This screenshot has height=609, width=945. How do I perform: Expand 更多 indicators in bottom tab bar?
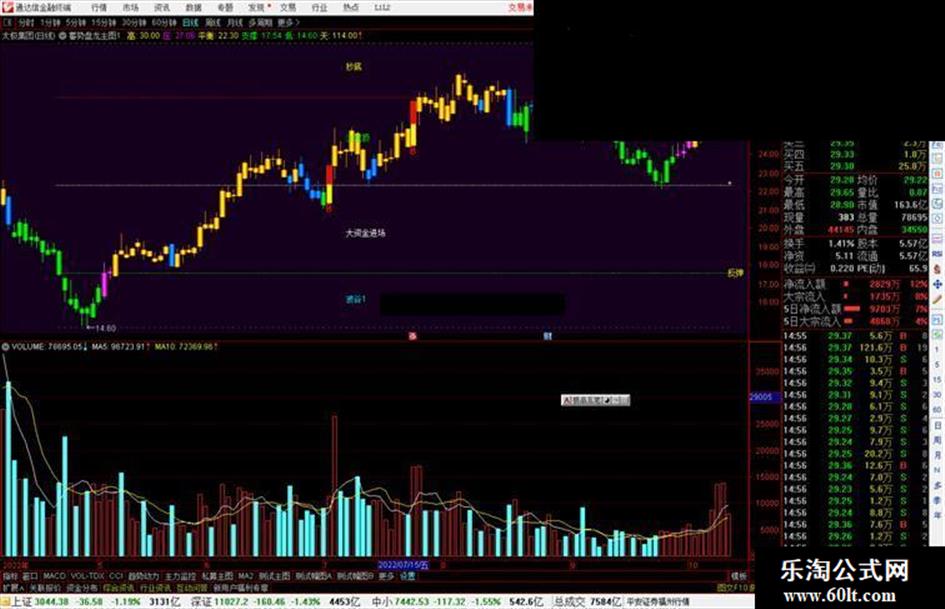pyautogui.click(x=387, y=576)
